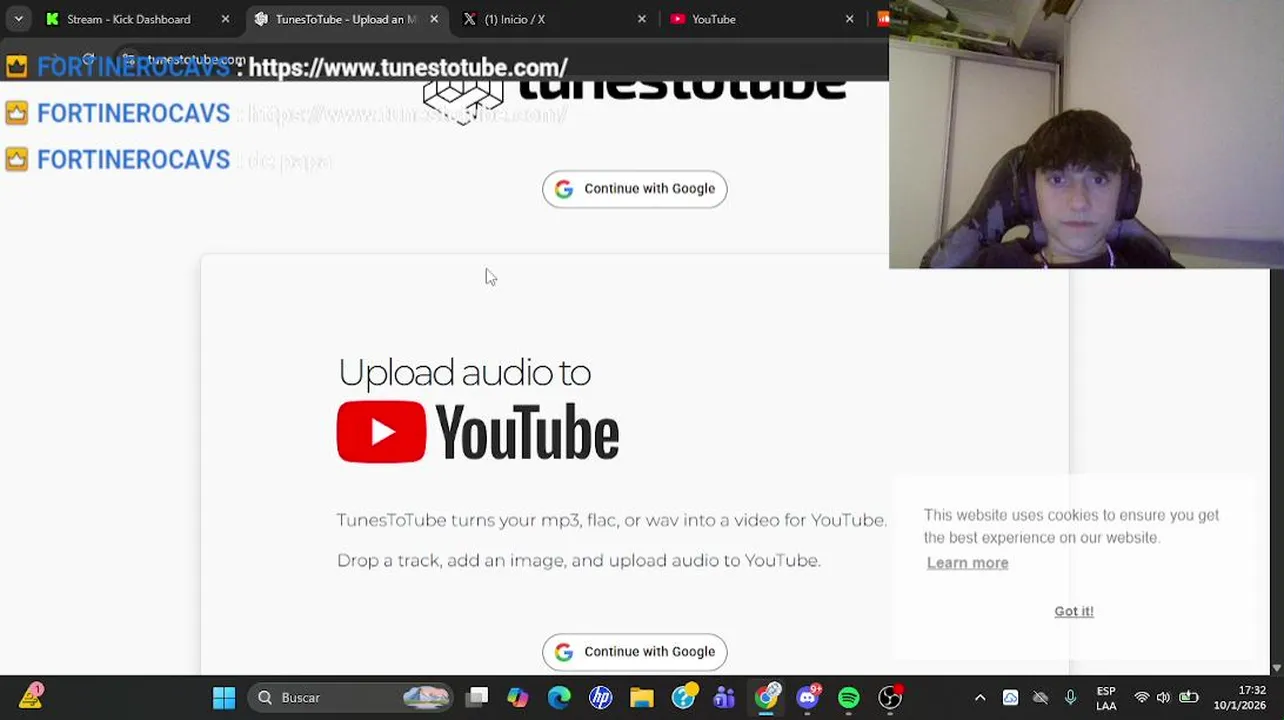Open the clock and date 17:32
This screenshot has width=1284, height=720.
coord(1240,698)
